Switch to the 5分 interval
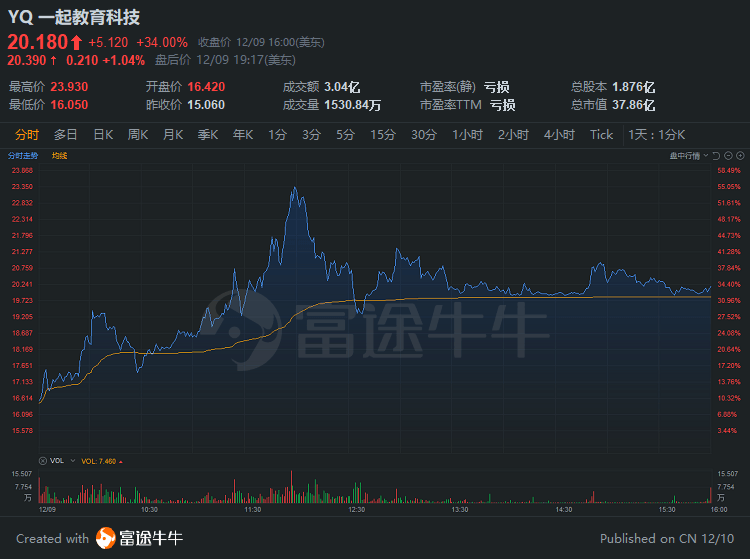 pyautogui.click(x=345, y=135)
